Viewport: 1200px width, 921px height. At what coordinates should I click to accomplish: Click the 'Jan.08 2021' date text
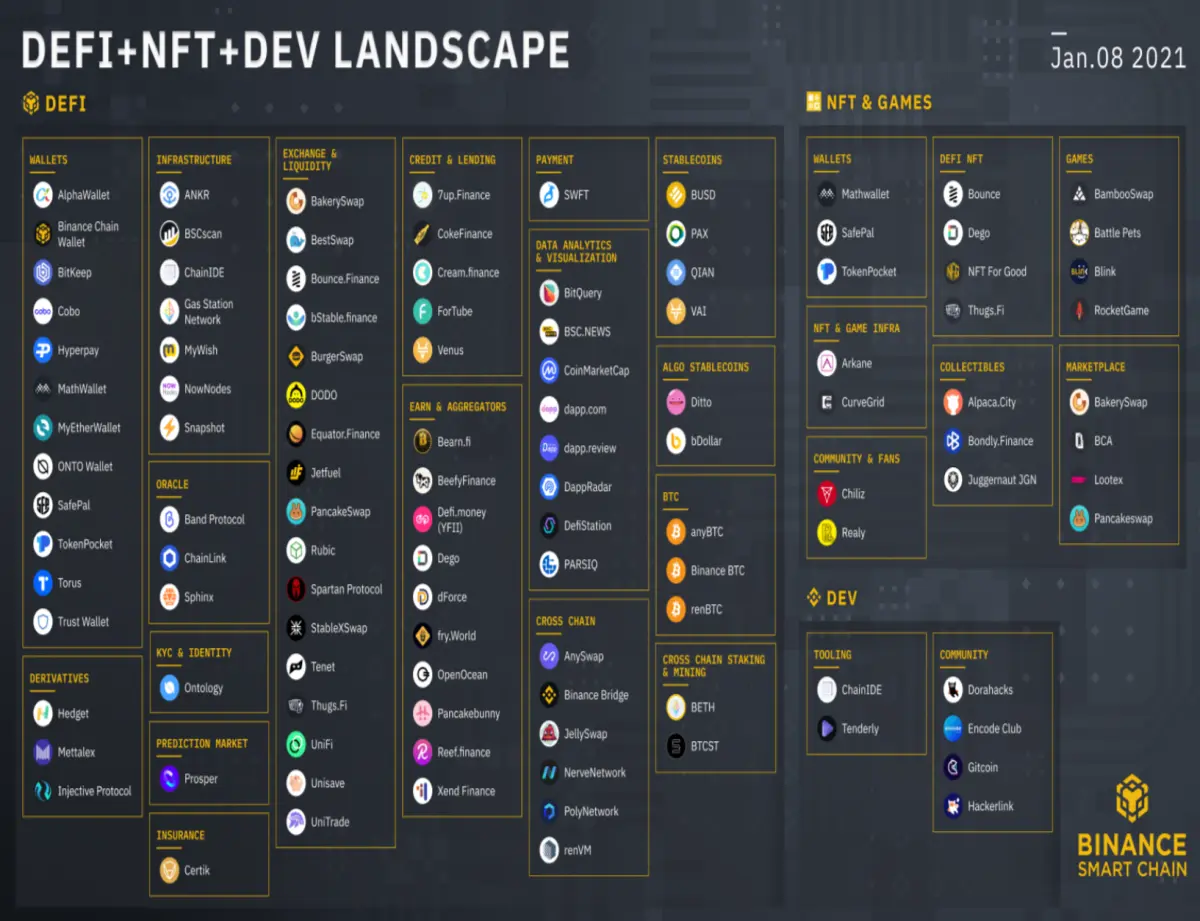pyautogui.click(x=1118, y=56)
